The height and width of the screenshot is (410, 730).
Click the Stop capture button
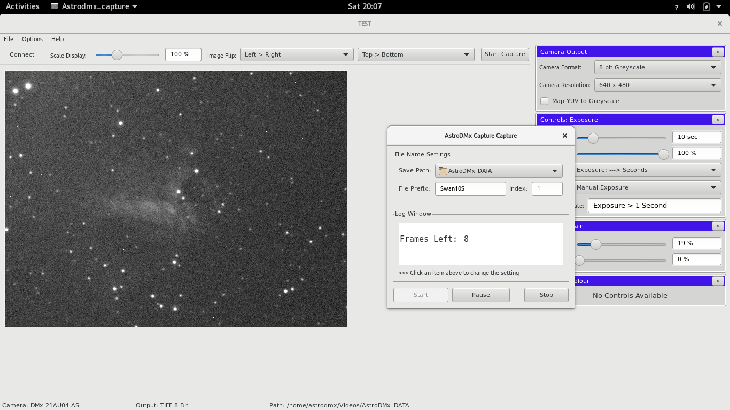click(546, 295)
